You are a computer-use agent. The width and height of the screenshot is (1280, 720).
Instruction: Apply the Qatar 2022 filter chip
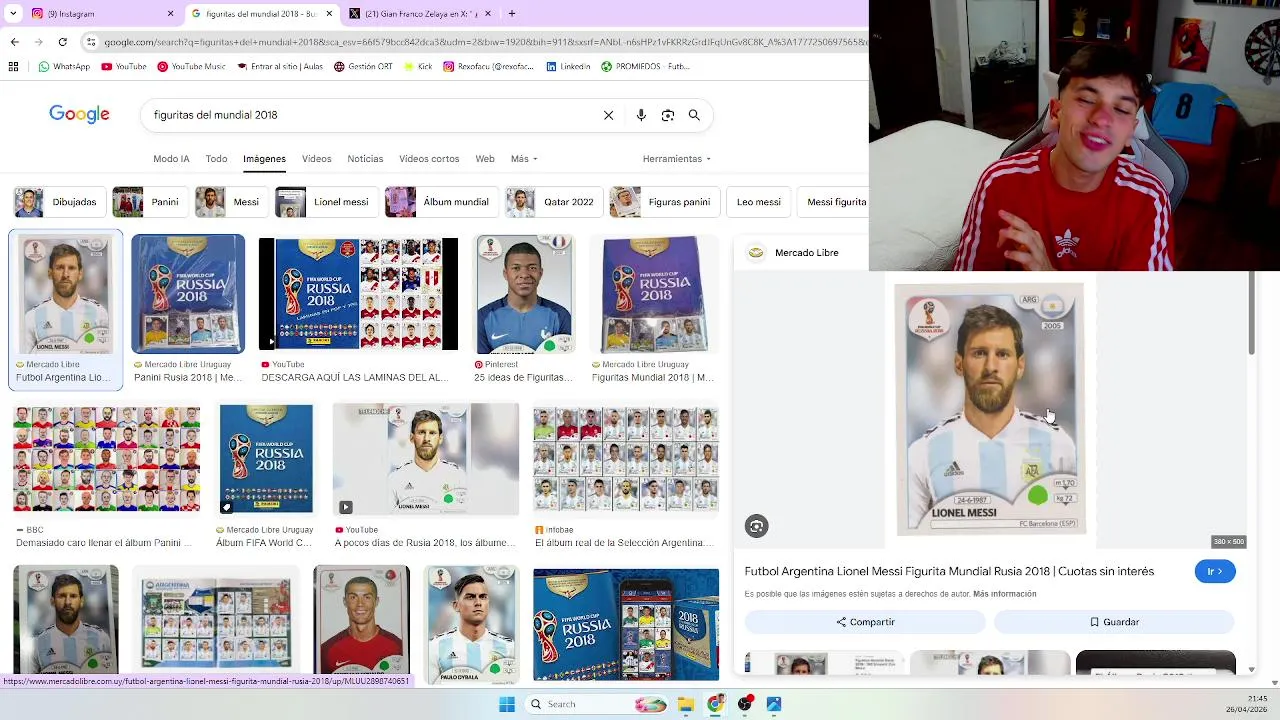click(553, 202)
